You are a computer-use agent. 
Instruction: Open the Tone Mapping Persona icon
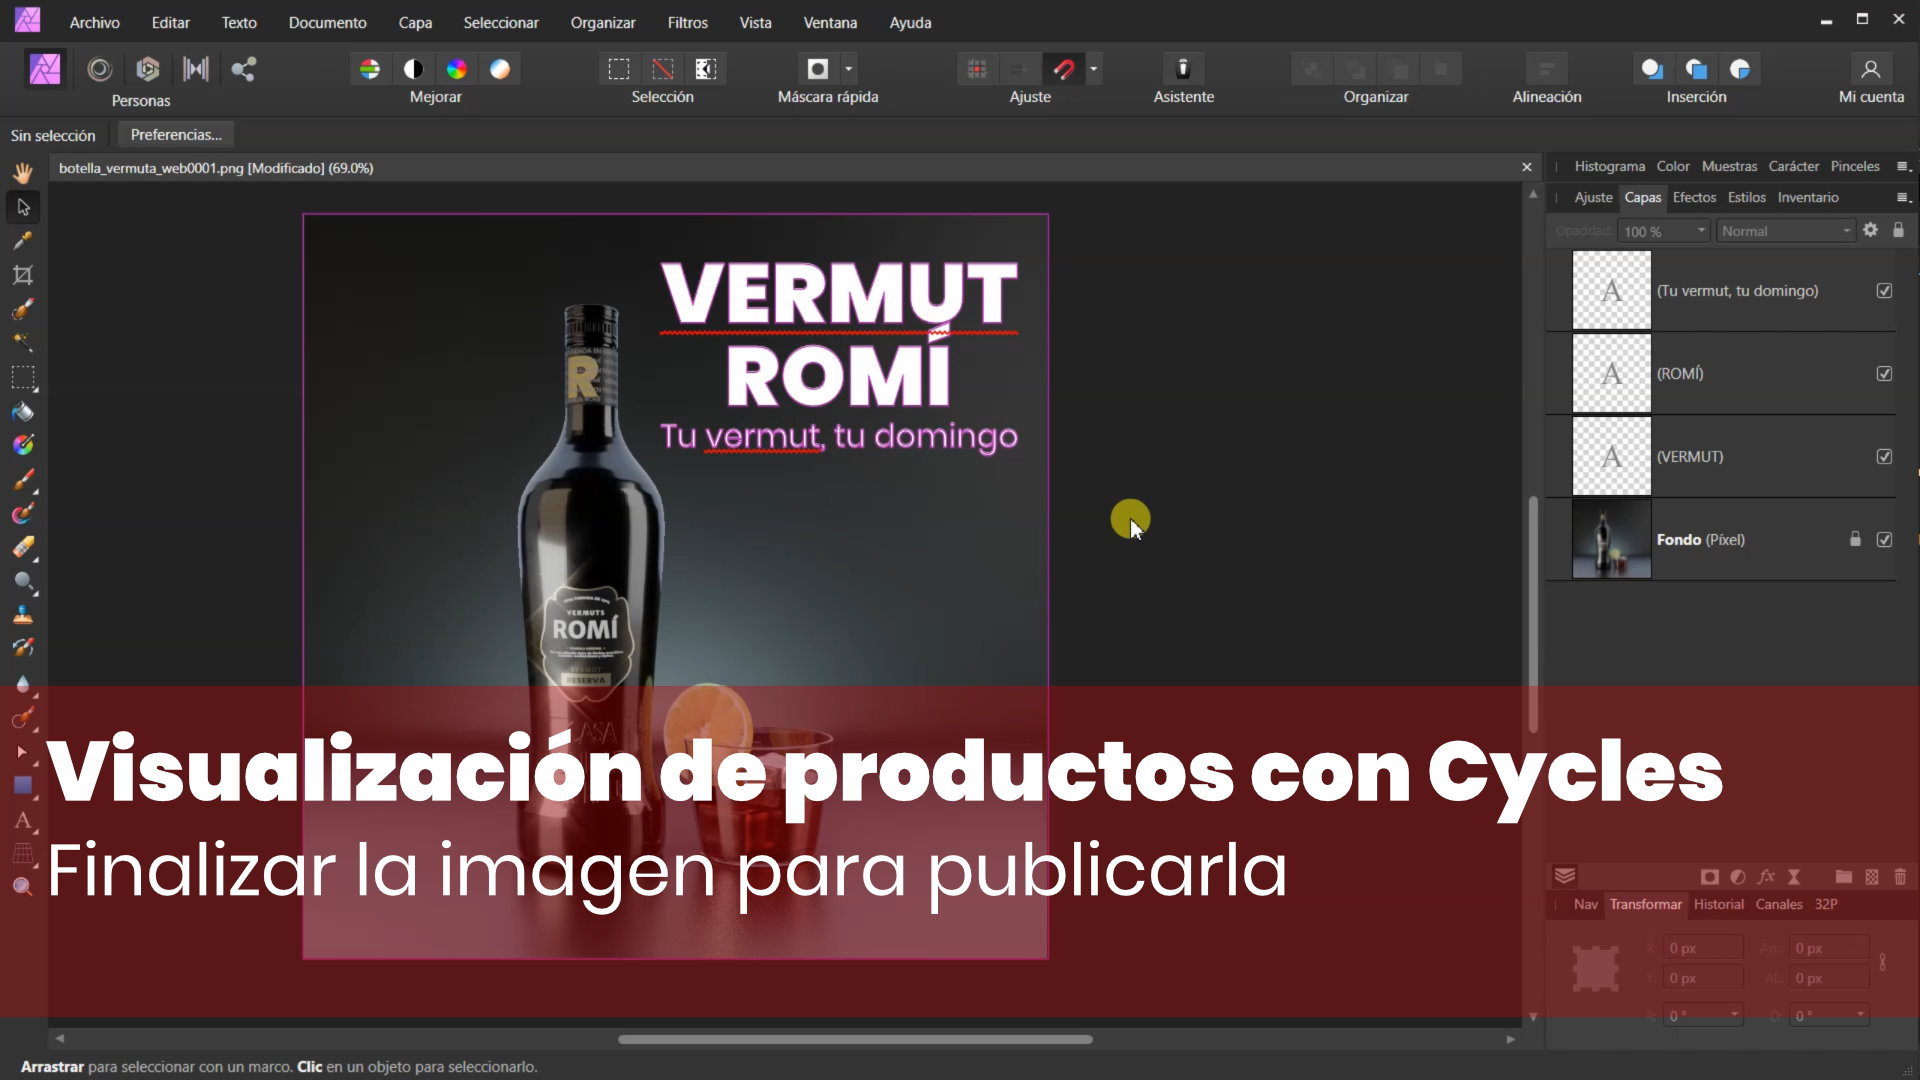[196, 69]
